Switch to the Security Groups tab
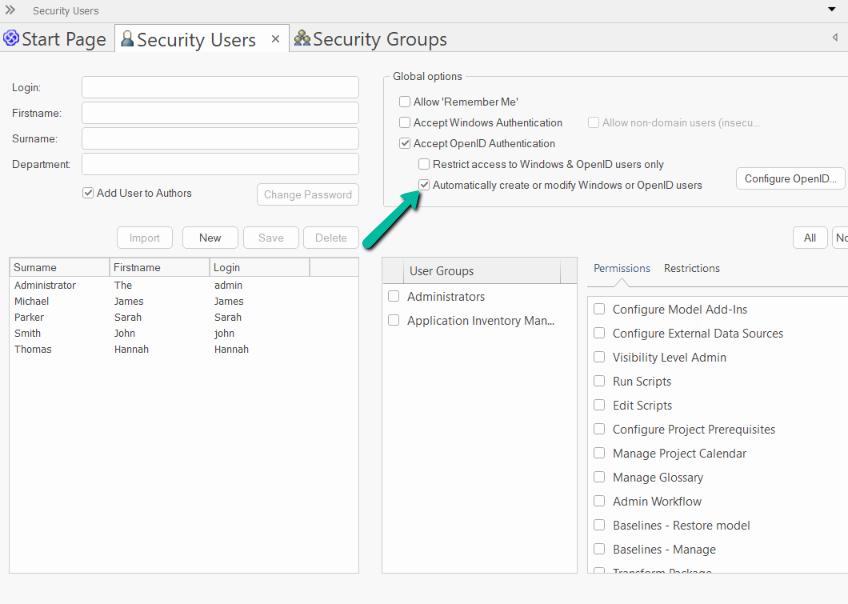Viewport: 848px width, 604px height. click(370, 39)
